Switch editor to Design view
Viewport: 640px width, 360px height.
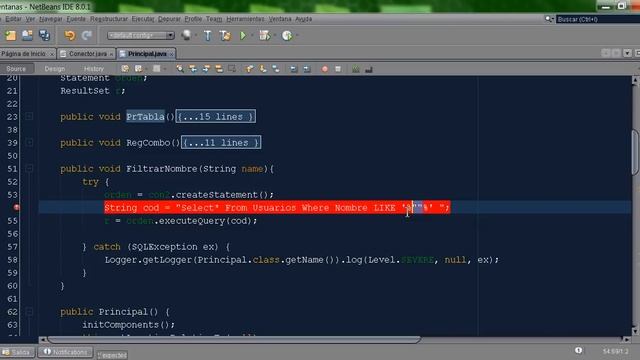[x=55, y=69]
